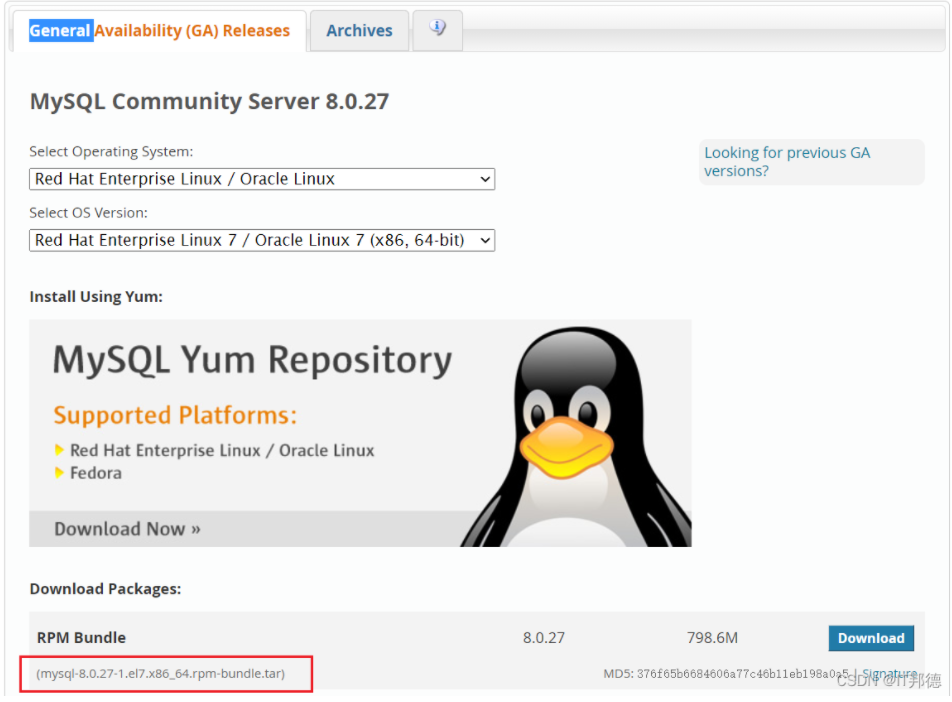Click the Supported Platforms heading
This screenshot has height=702, width=952.
click(x=175, y=415)
